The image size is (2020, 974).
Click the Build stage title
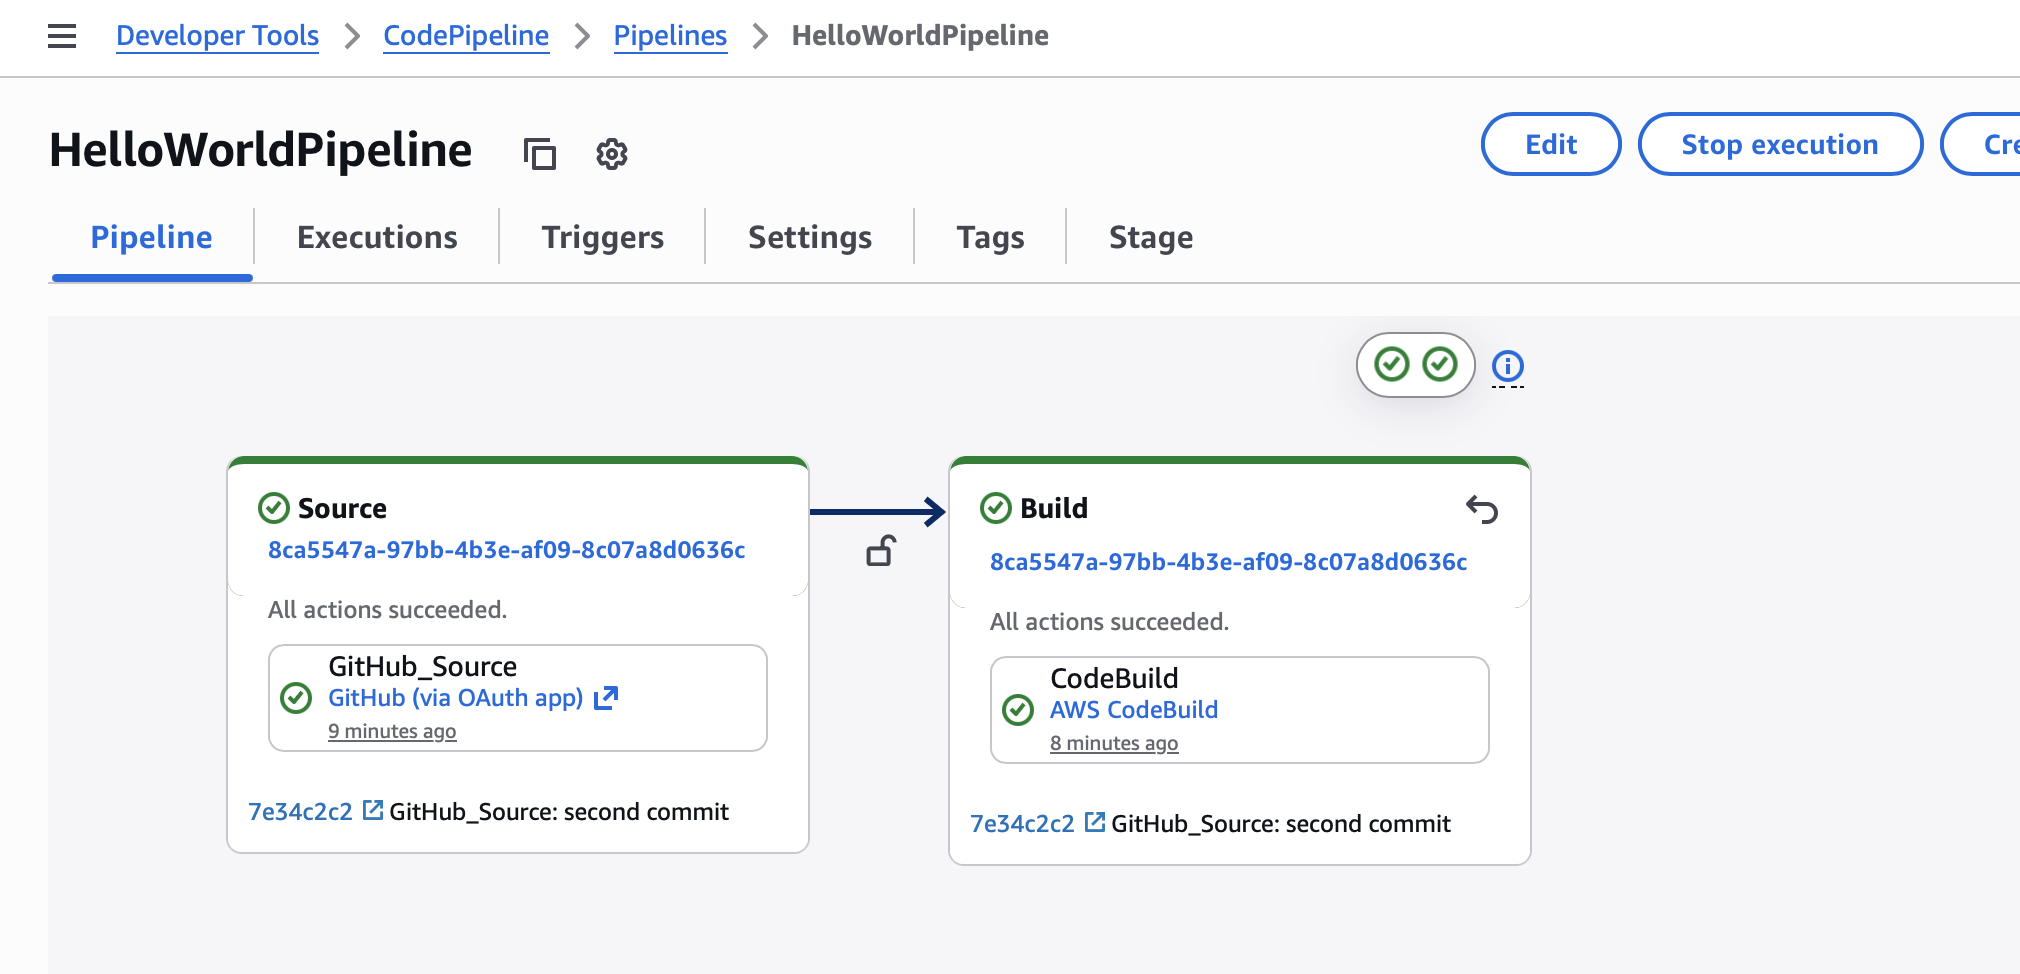[1054, 508]
